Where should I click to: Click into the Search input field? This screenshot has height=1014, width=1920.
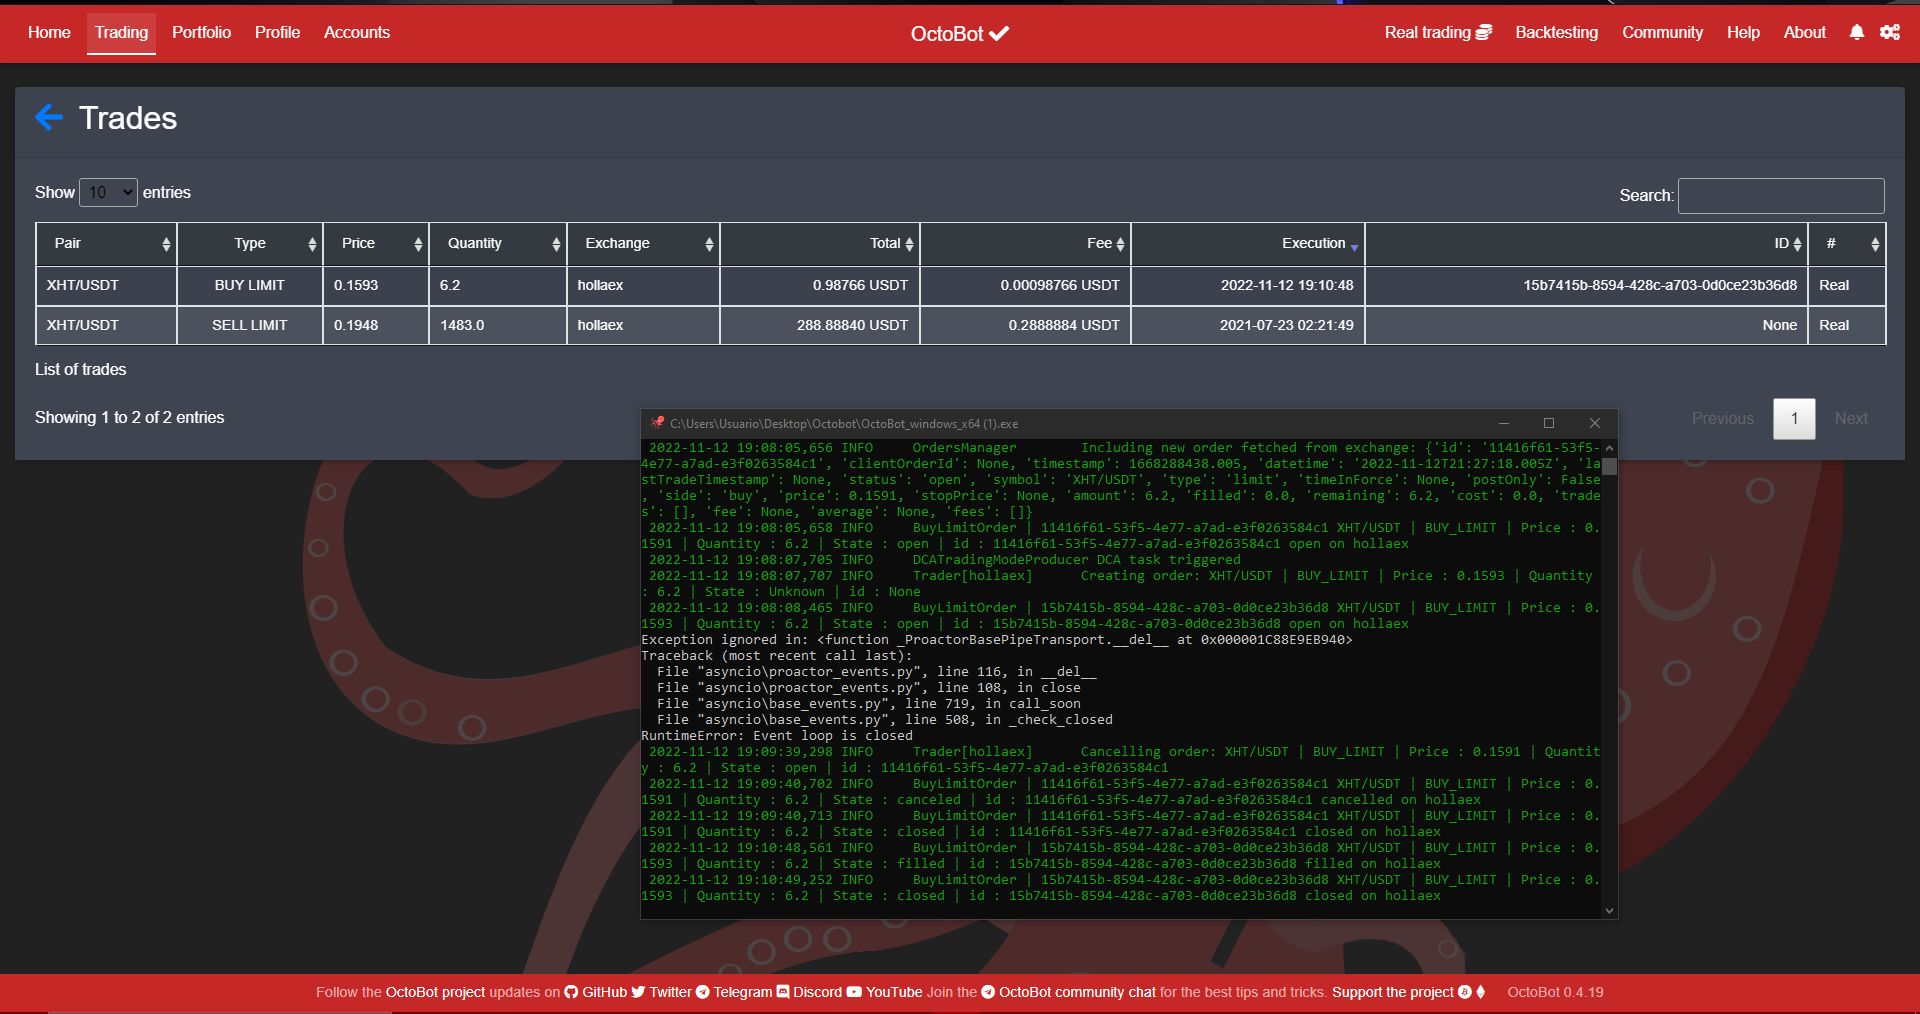click(x=1780, y=195)
